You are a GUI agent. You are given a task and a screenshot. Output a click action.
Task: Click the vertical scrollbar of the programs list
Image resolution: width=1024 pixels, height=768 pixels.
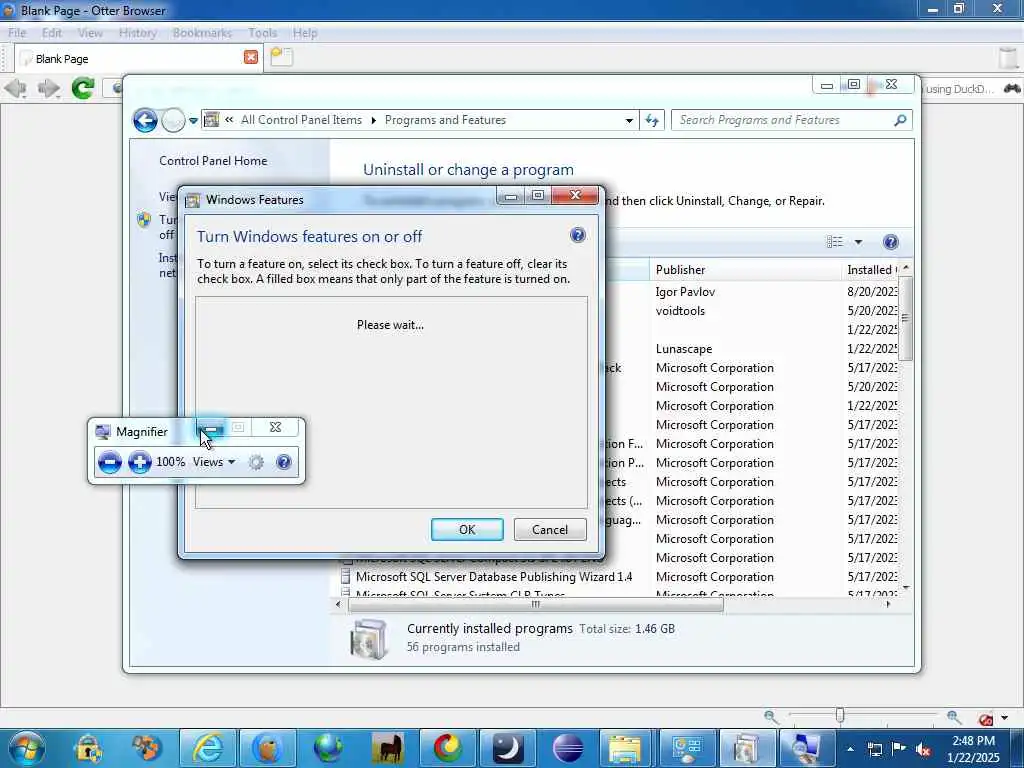(x=906, y=319)
